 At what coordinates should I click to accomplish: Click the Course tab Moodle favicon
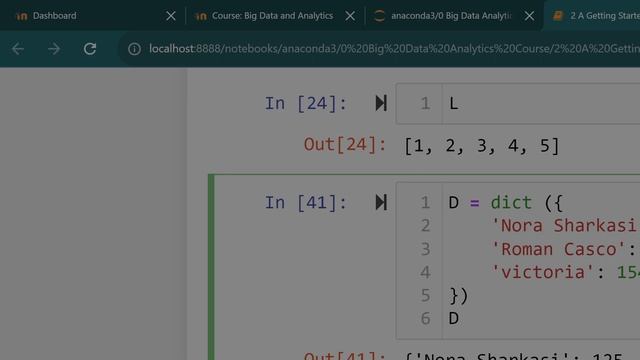point(201,16)
